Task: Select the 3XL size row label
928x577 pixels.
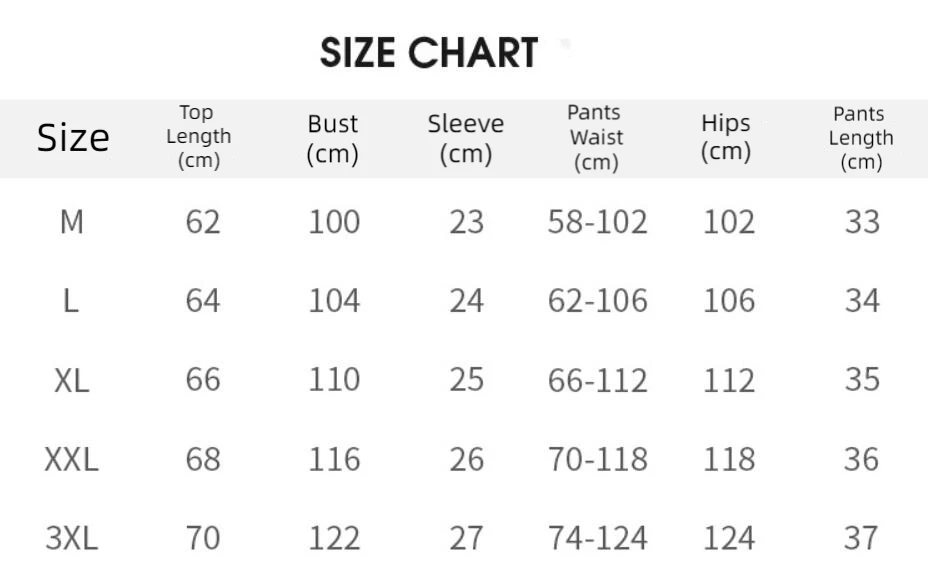Action: [72, 539]
